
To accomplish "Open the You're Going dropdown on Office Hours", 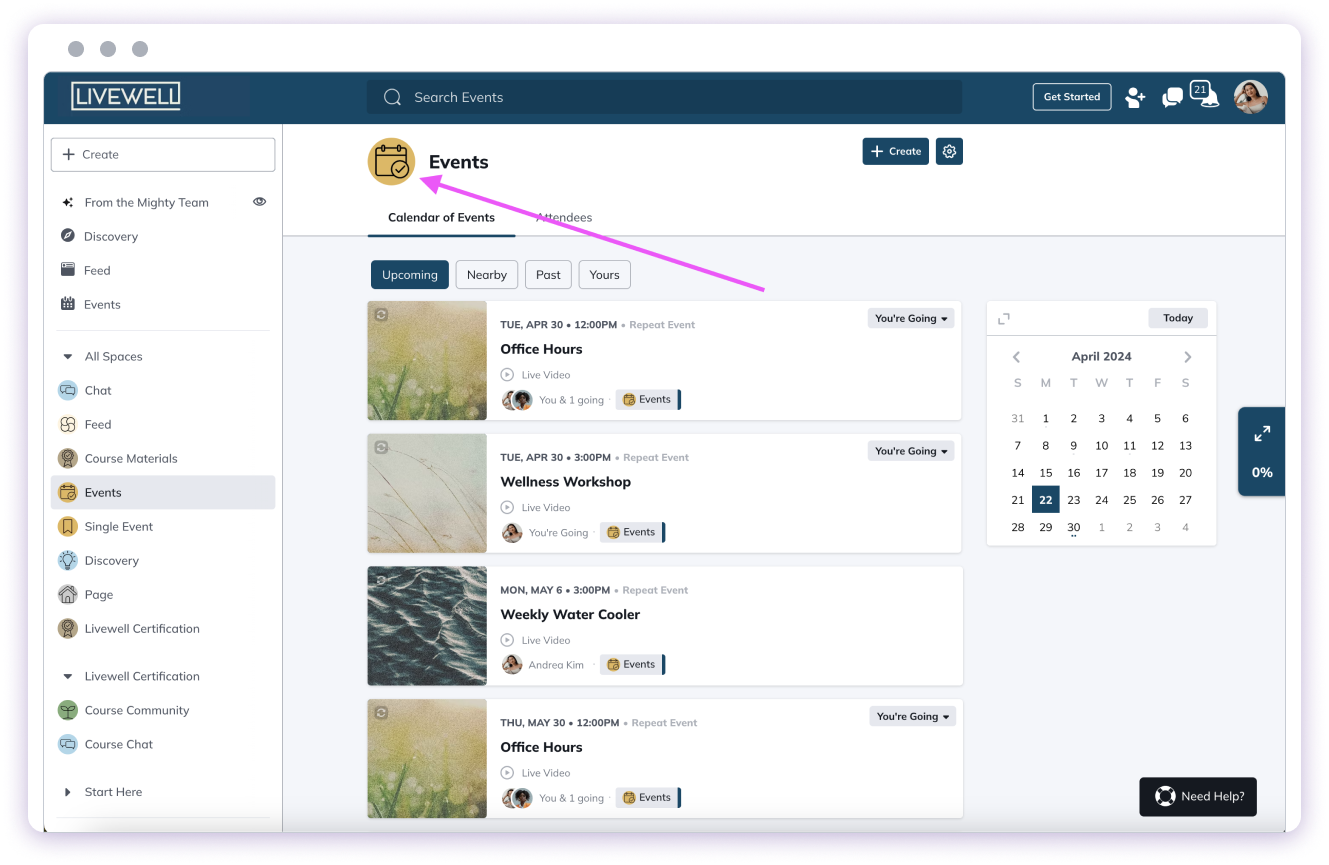I will point(910,317).
